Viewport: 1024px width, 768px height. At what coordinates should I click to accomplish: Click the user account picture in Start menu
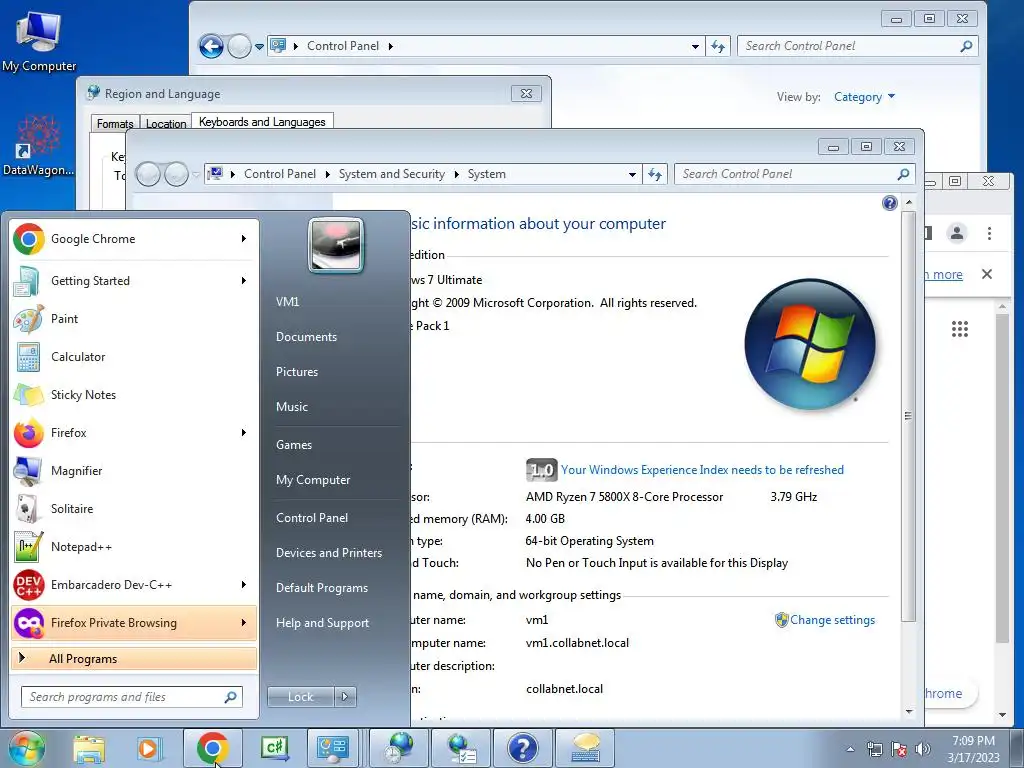pyautogui.click(x=336, y=245)
